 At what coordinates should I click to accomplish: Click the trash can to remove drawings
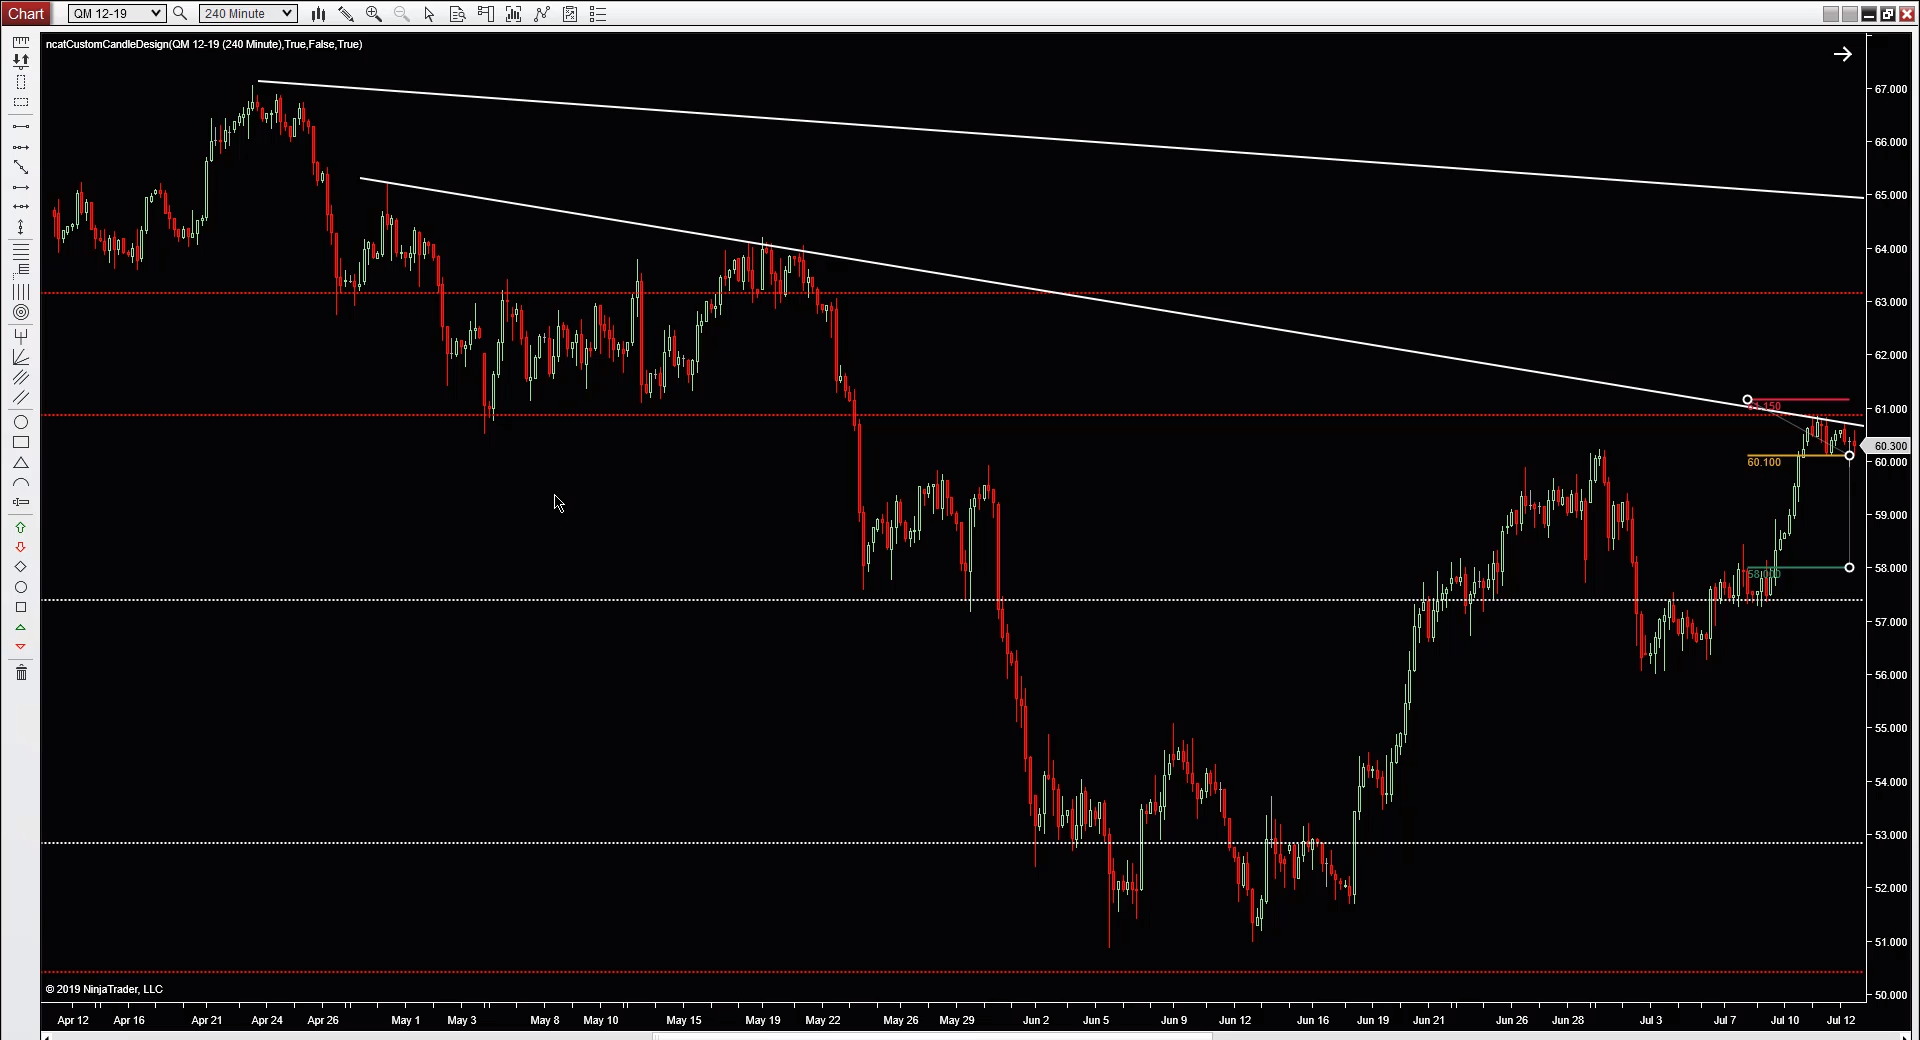pos(20,673)
